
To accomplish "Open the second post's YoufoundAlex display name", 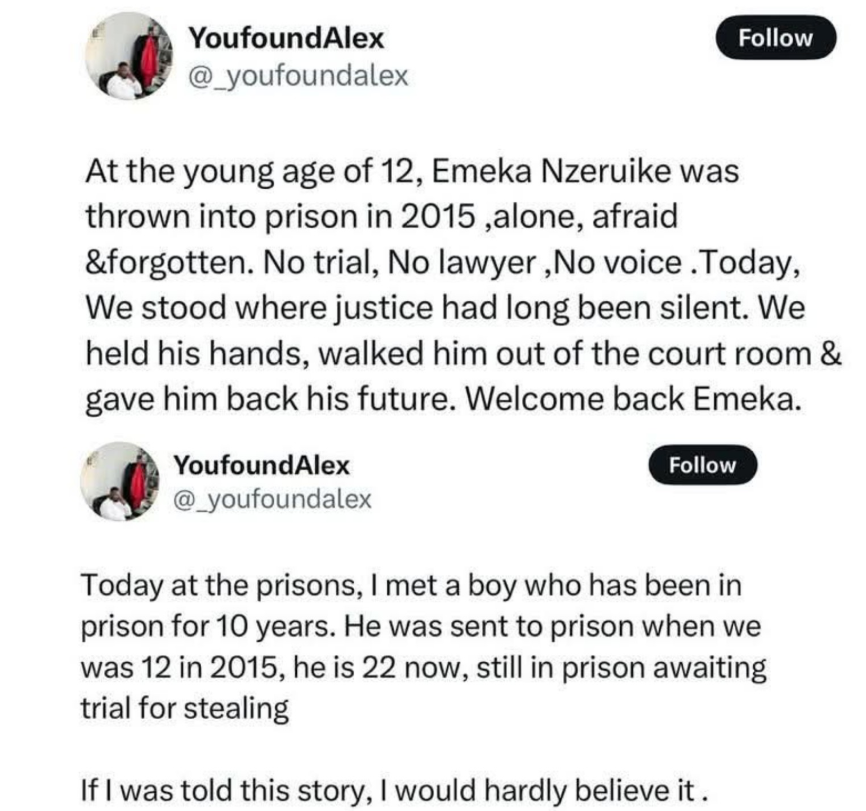I will (x=261, y=465).
